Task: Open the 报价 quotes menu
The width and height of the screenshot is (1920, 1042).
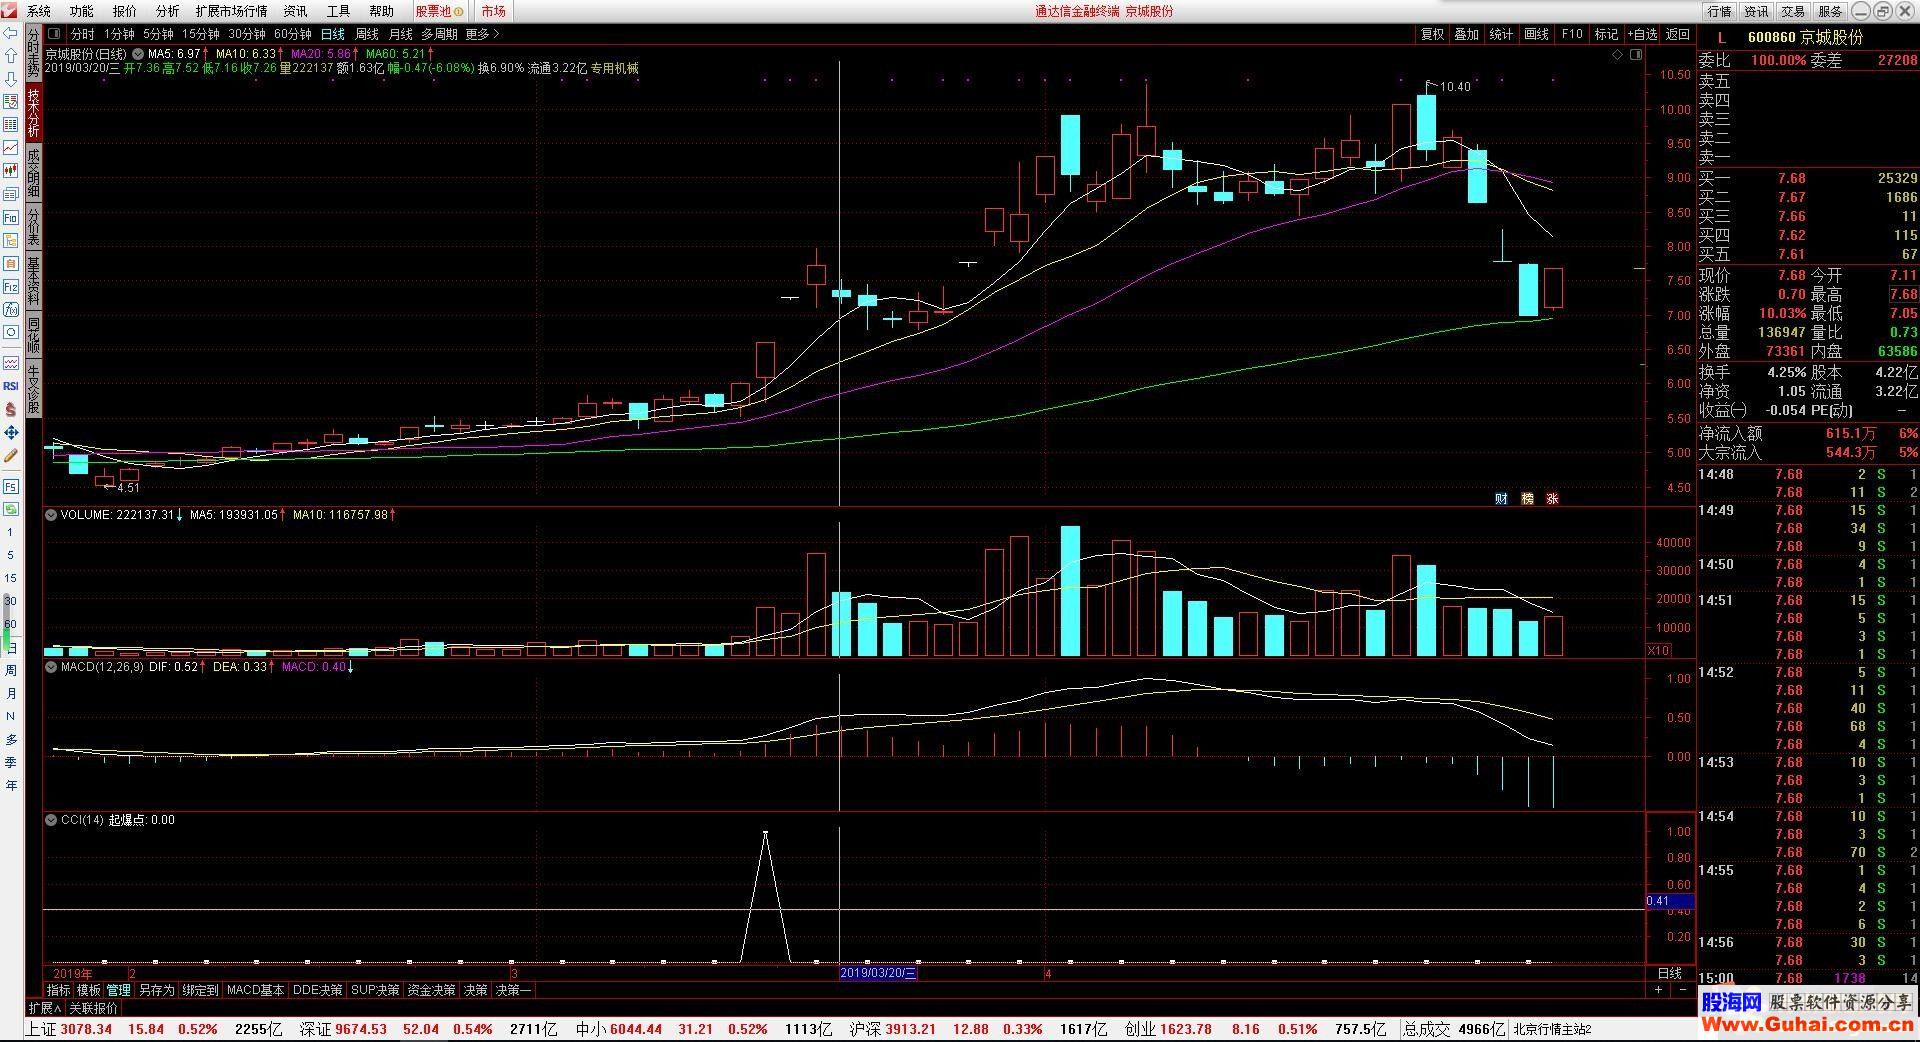Action: point(125,12)
